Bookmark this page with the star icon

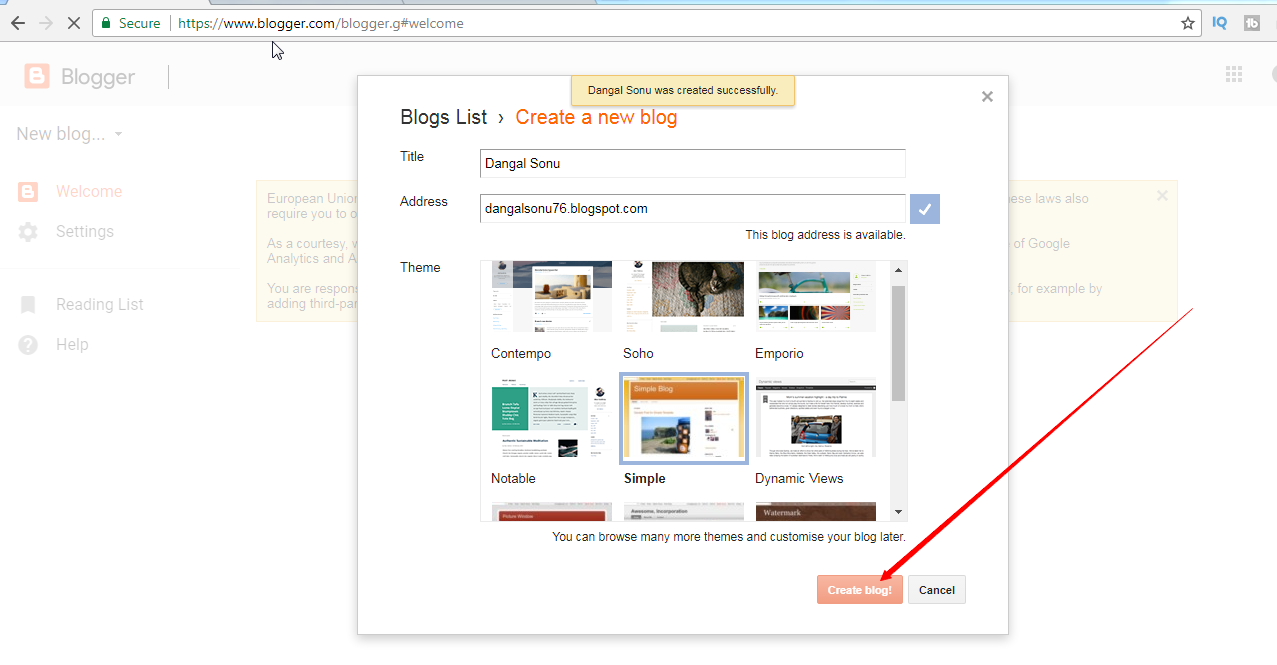coord(1188,23)
